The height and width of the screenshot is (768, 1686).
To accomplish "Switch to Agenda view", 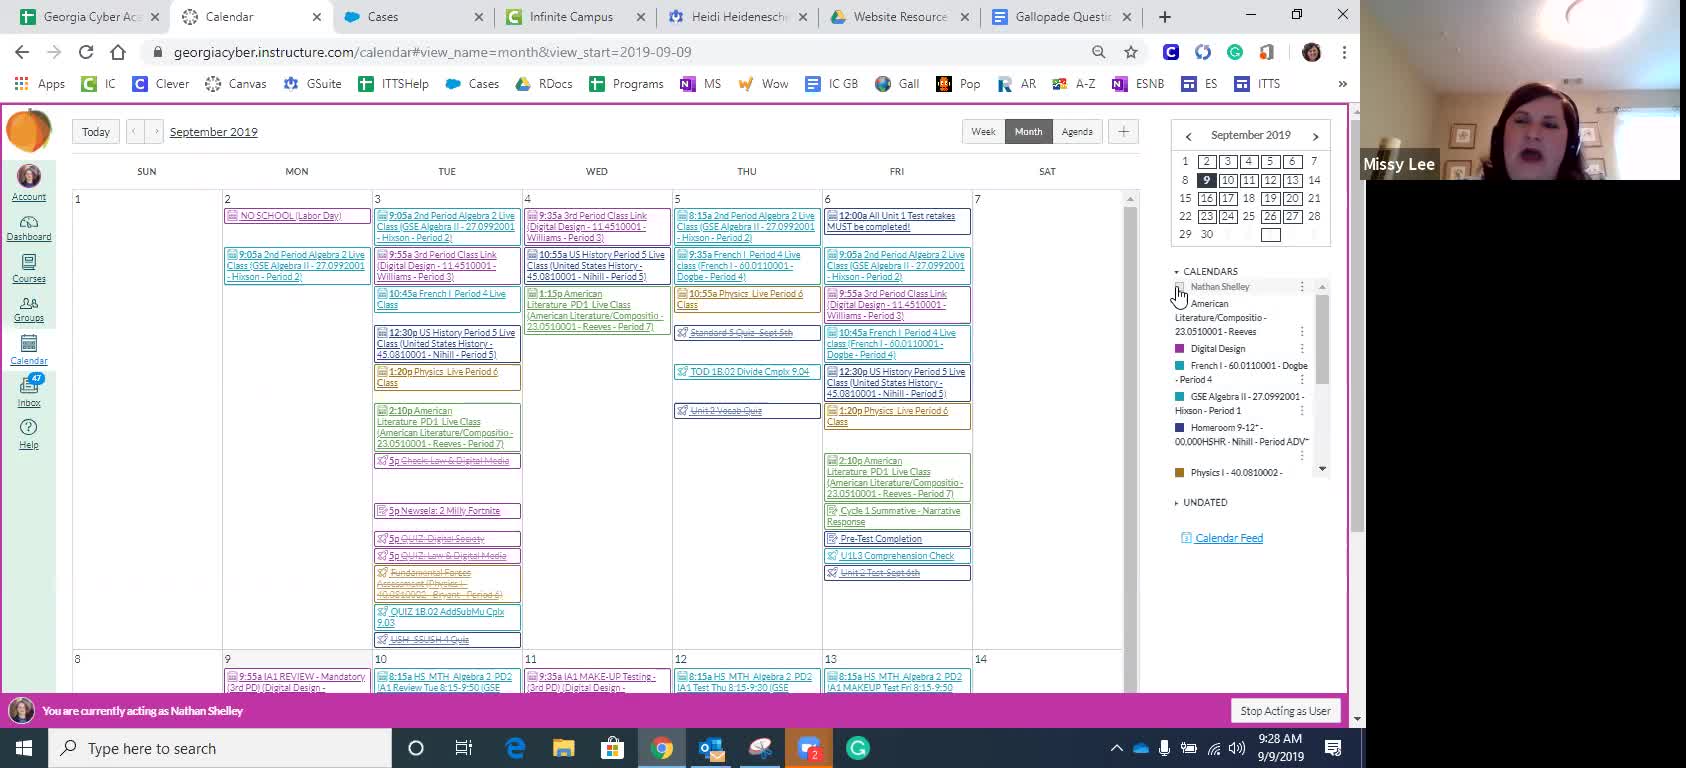I will tap(1077, 132).
